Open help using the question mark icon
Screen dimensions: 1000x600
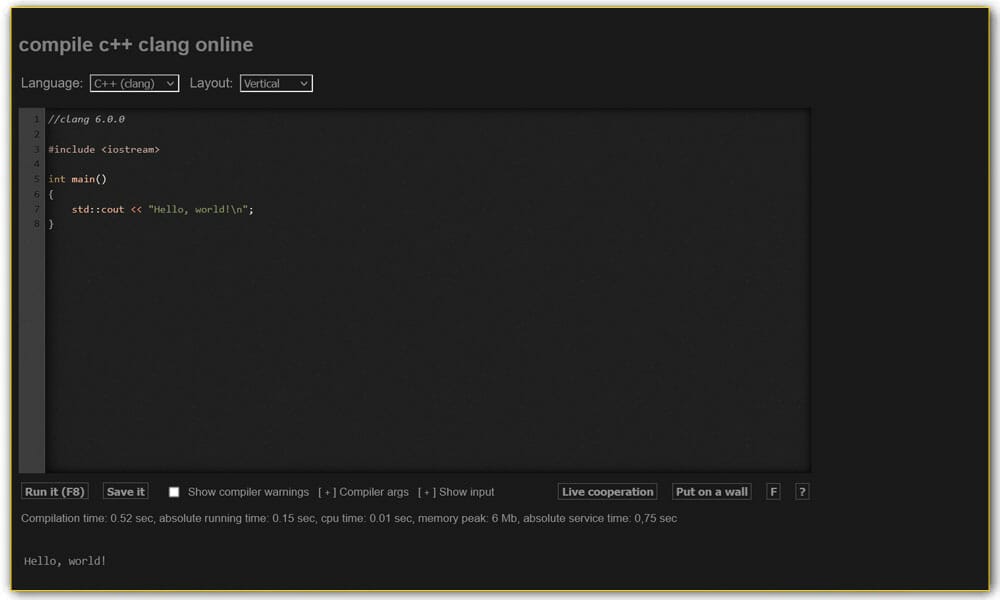coord(799,491)
